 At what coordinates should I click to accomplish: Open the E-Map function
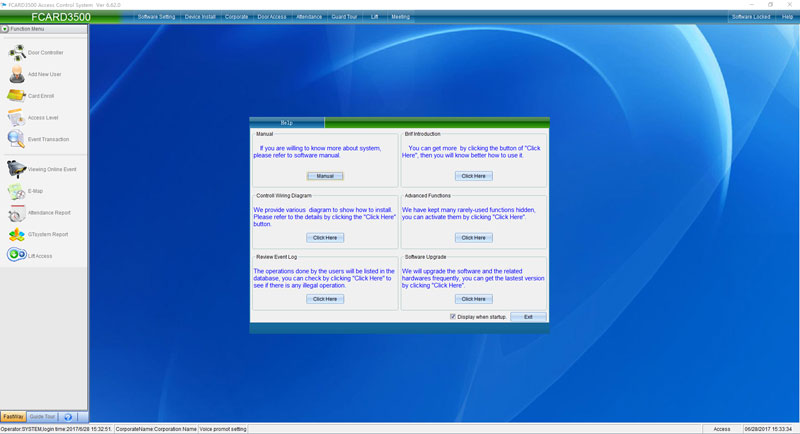point(26,191)
